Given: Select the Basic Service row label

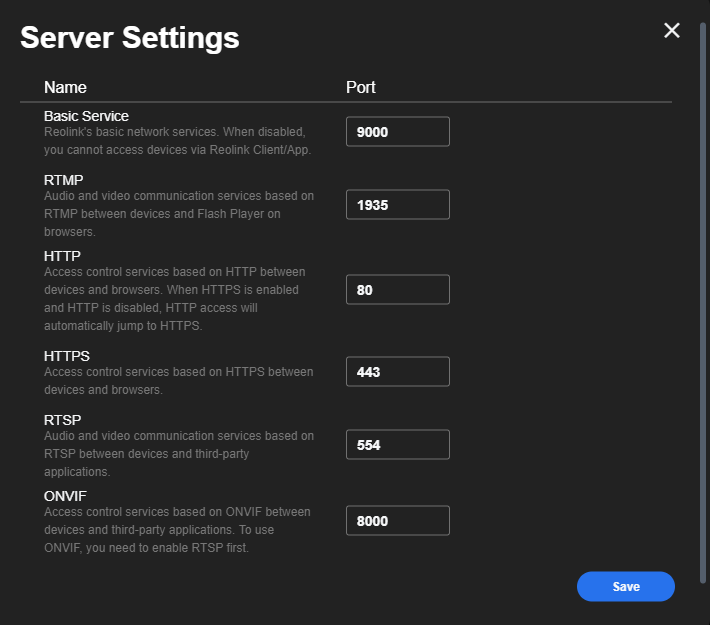Looking at the screenshot, I should tap(86, 116).
